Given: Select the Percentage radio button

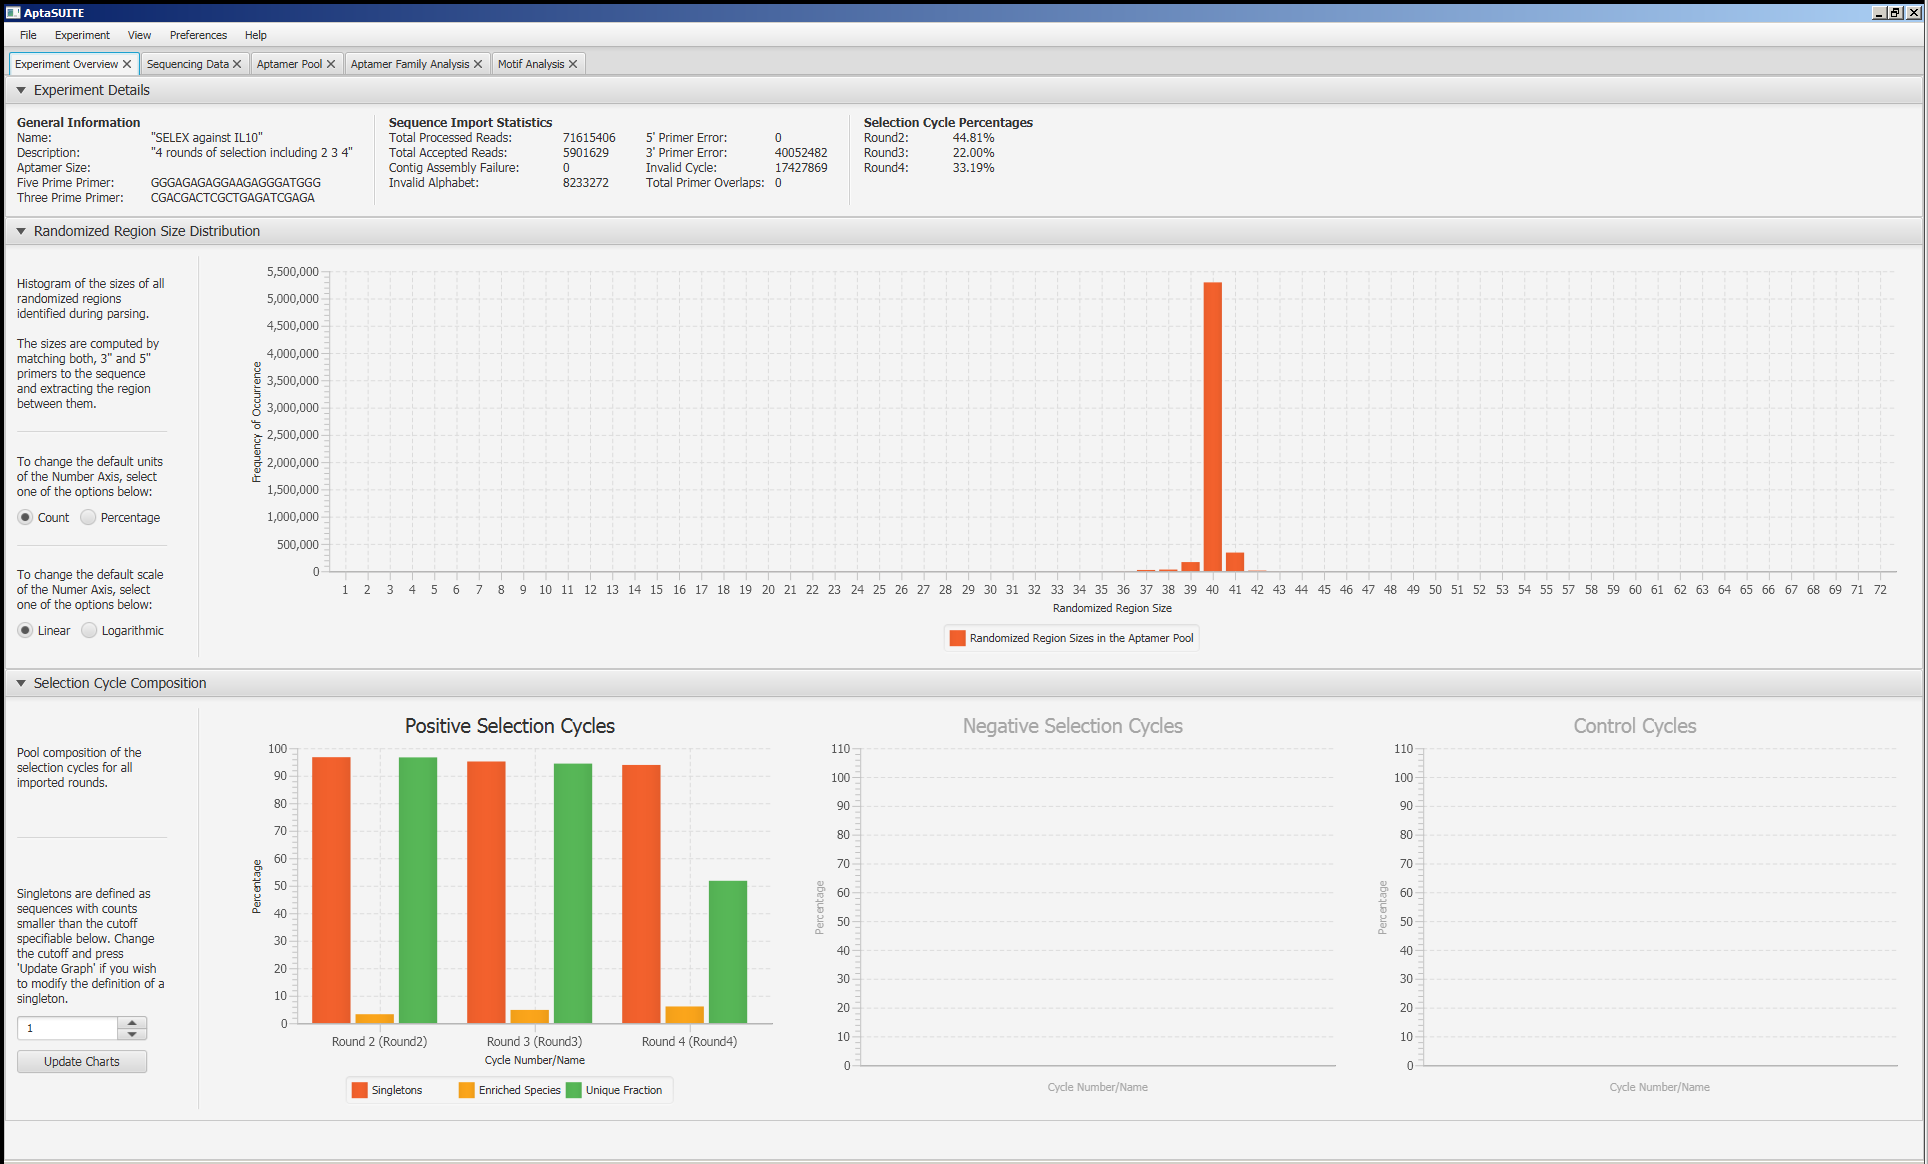Looking at the screenshot, I should click(x=89, y=517).
